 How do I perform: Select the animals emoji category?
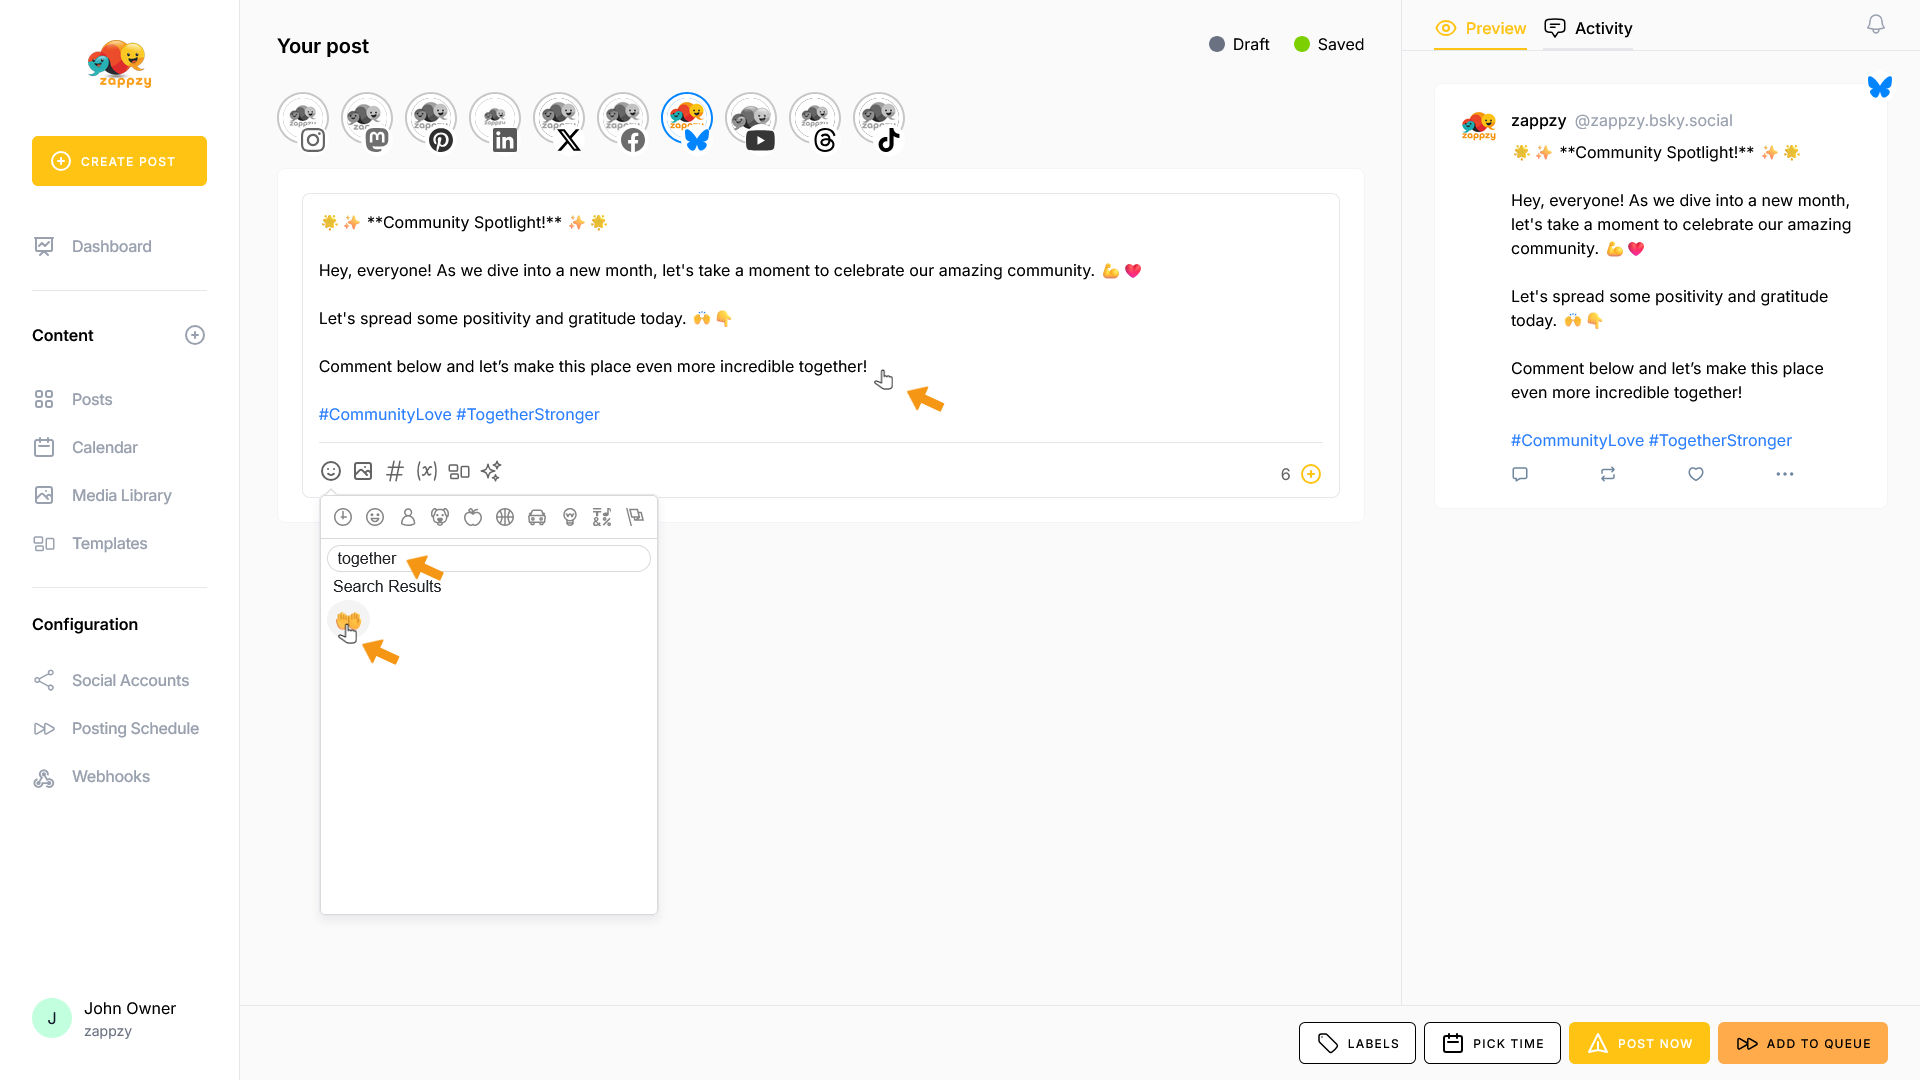click(x=440, y=517)
